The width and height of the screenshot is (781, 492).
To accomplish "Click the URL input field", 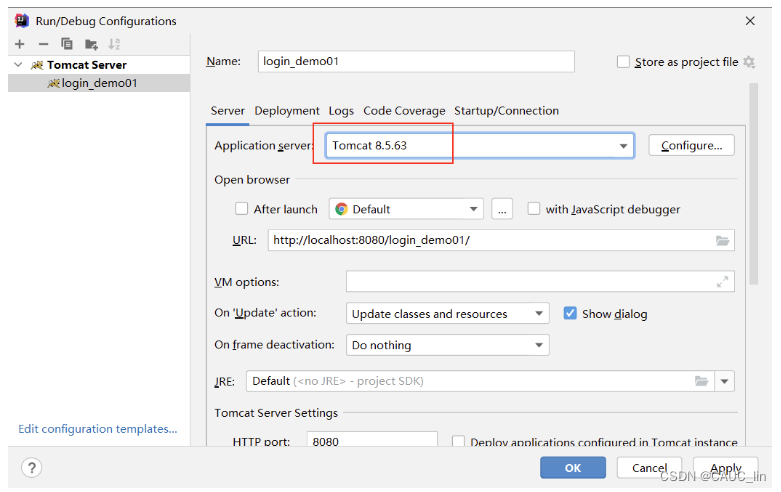I will (x=501, y=241).
